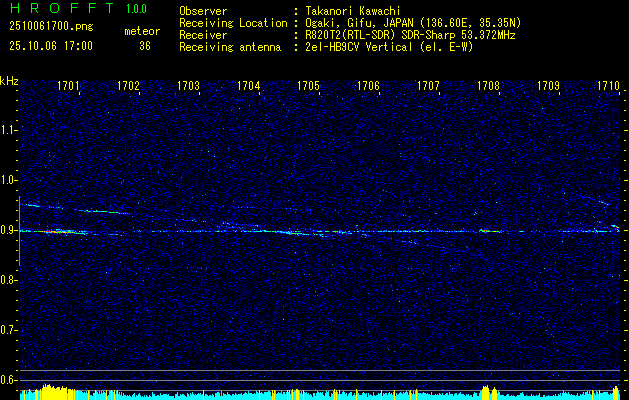Click the 1.1 kHz axis label
The image size is (629, 400).
pyautogui.click(x=9, y=130)
